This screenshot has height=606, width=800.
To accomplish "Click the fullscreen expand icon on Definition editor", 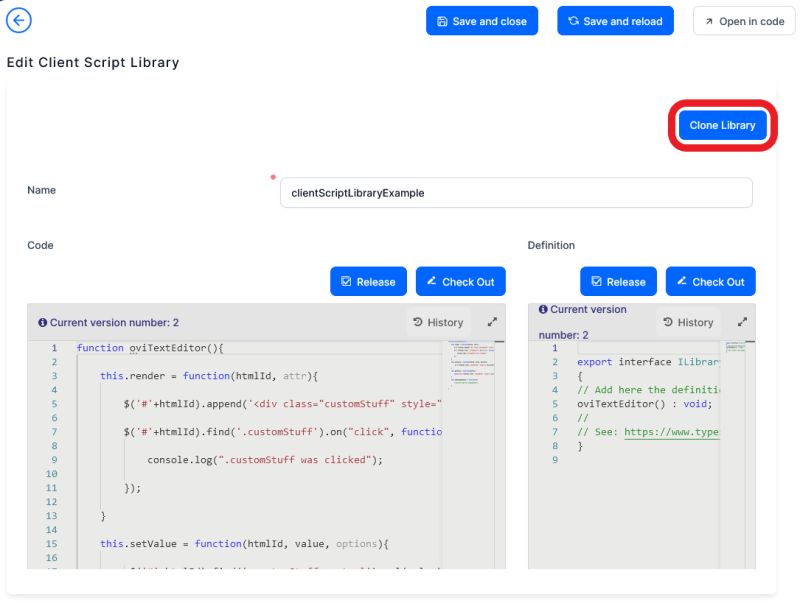I will (x=740, y=322).
